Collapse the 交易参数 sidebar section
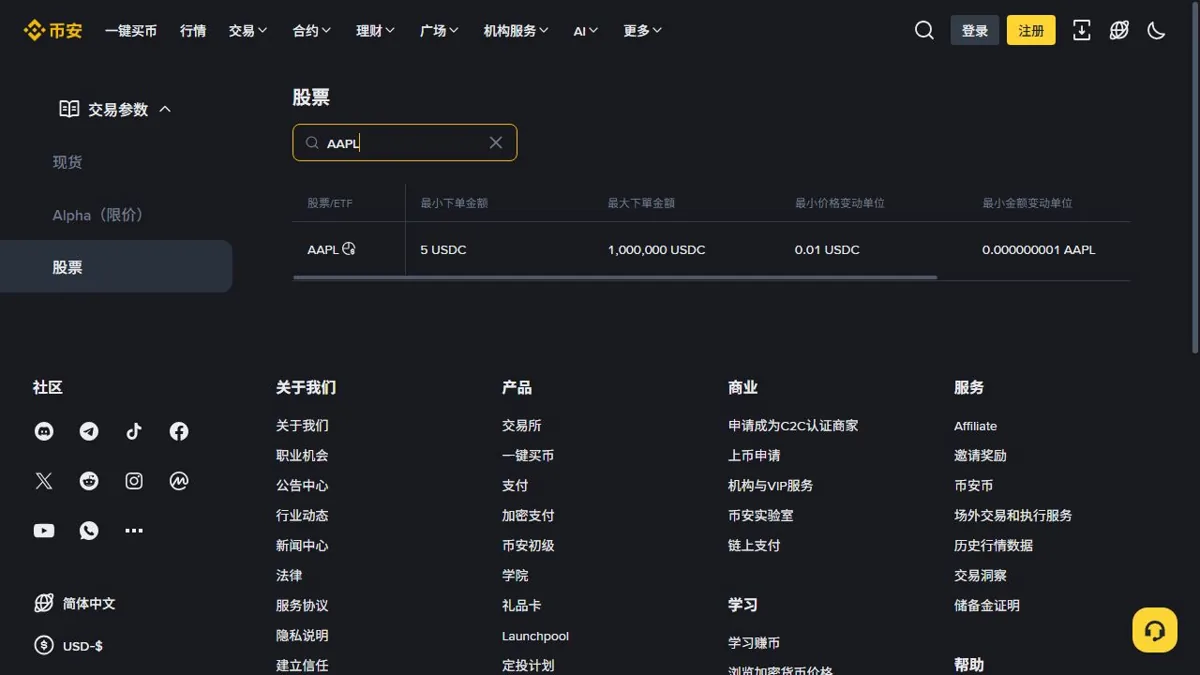The width and height of the screenshot is (1200, 675). pyautogui.click(x=165, y=109)
